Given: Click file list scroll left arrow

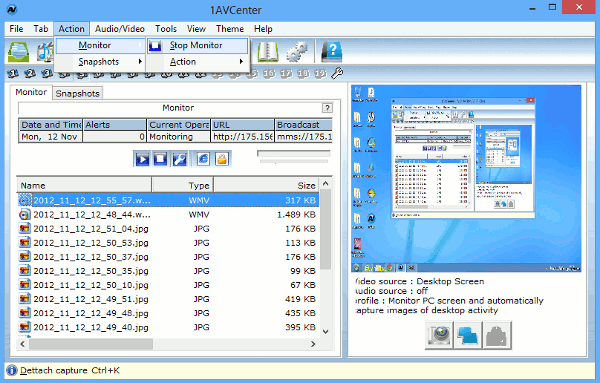Looking at the screenshot, I should click(23, 344).
